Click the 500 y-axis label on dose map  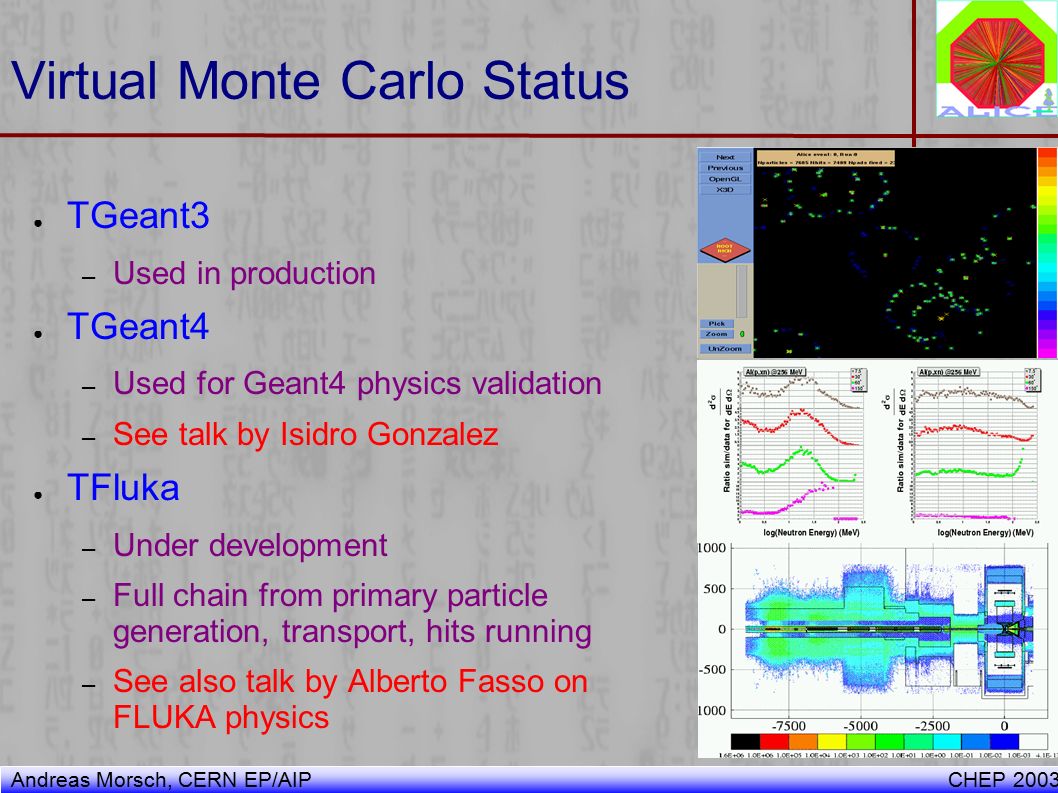point(715,589)
